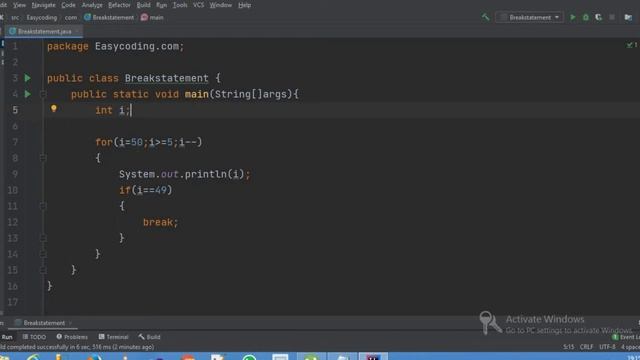Open the Code menu
The height and width of the screenshot is (360, 640).
tap(68, 5)
